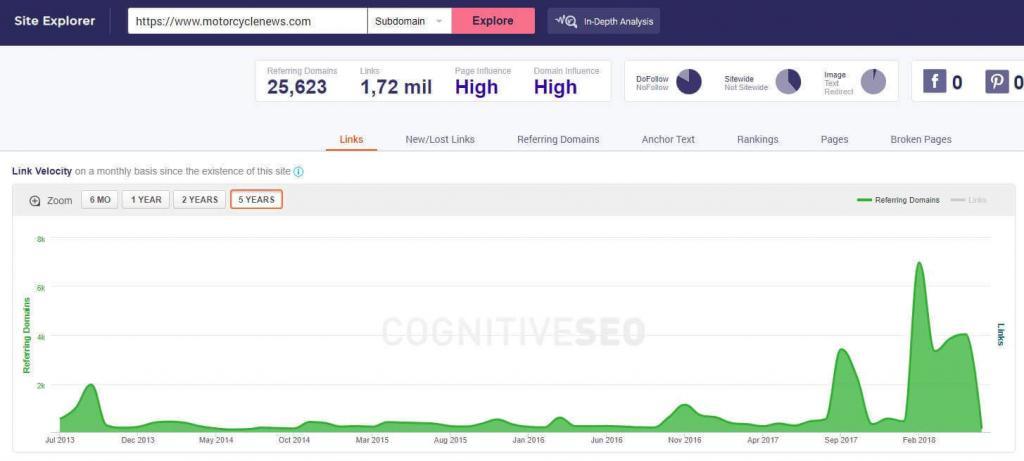Click the Site Explorer title
Screen dimensions: 1024x461
coord(55,21)
